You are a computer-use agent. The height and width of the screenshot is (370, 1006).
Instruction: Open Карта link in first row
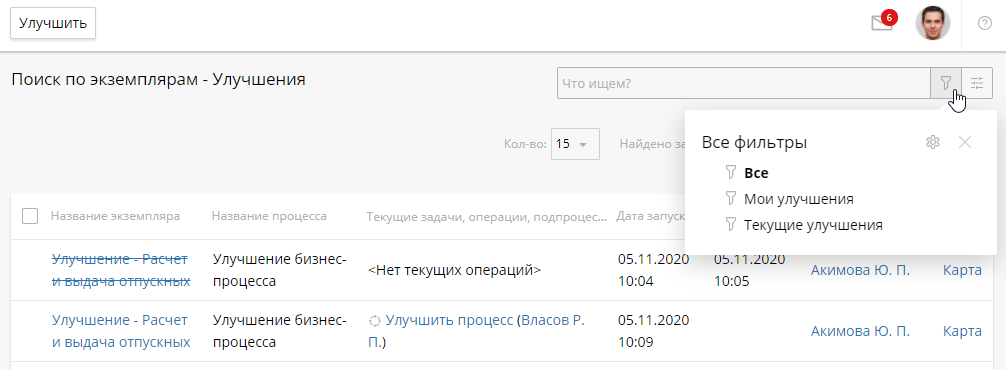[962, 270]
